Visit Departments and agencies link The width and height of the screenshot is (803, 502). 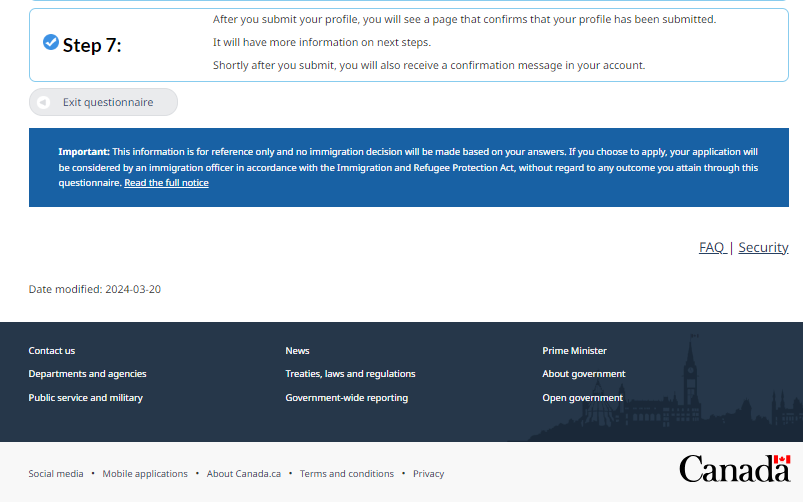coord(87,374)
